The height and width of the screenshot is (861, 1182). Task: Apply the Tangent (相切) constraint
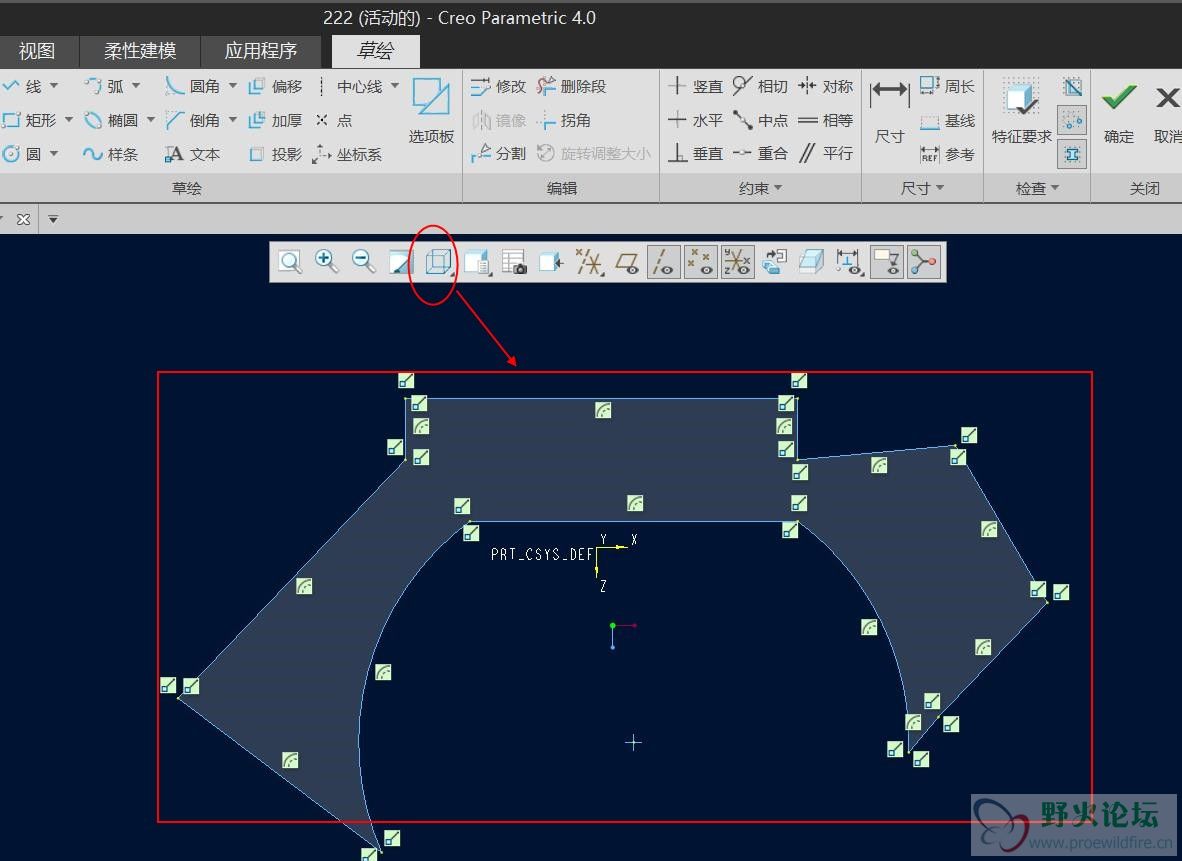coord(761,86)
